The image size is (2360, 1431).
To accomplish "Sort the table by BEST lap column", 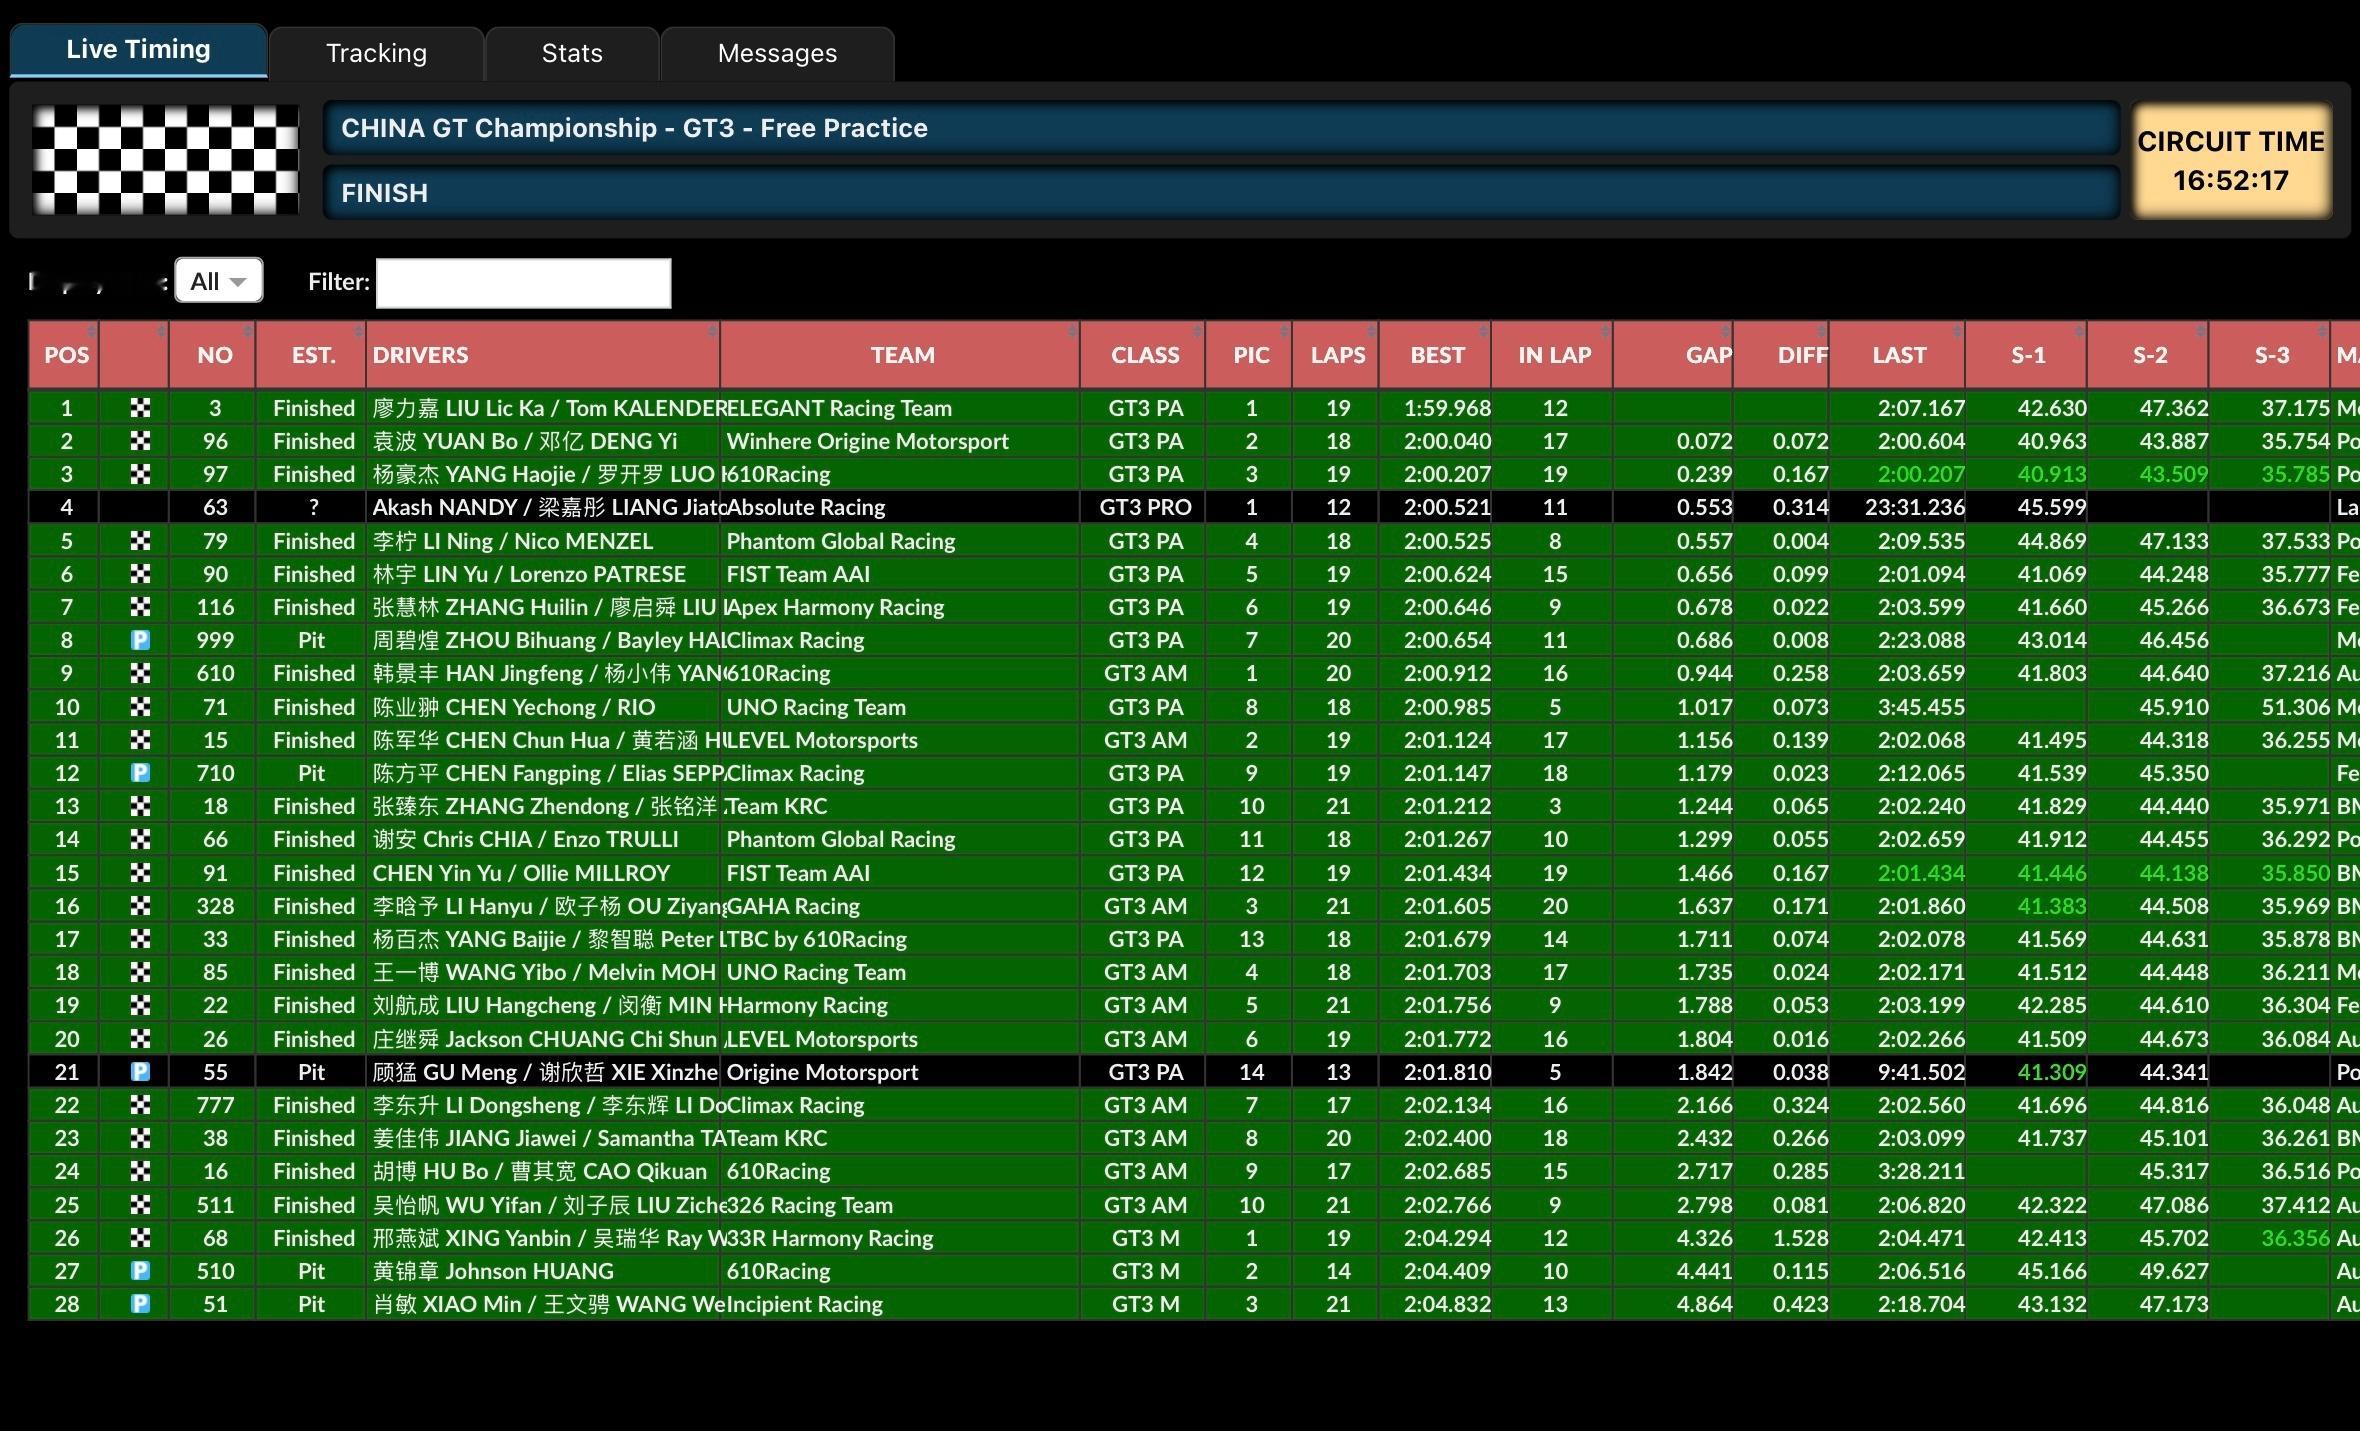I will [1436, 355].
